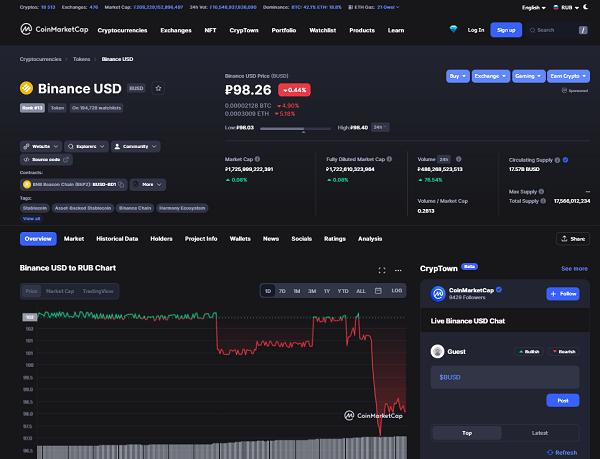Open Portfolio nav item
This screenshot has height=459, width=600.
coord(284,30)
